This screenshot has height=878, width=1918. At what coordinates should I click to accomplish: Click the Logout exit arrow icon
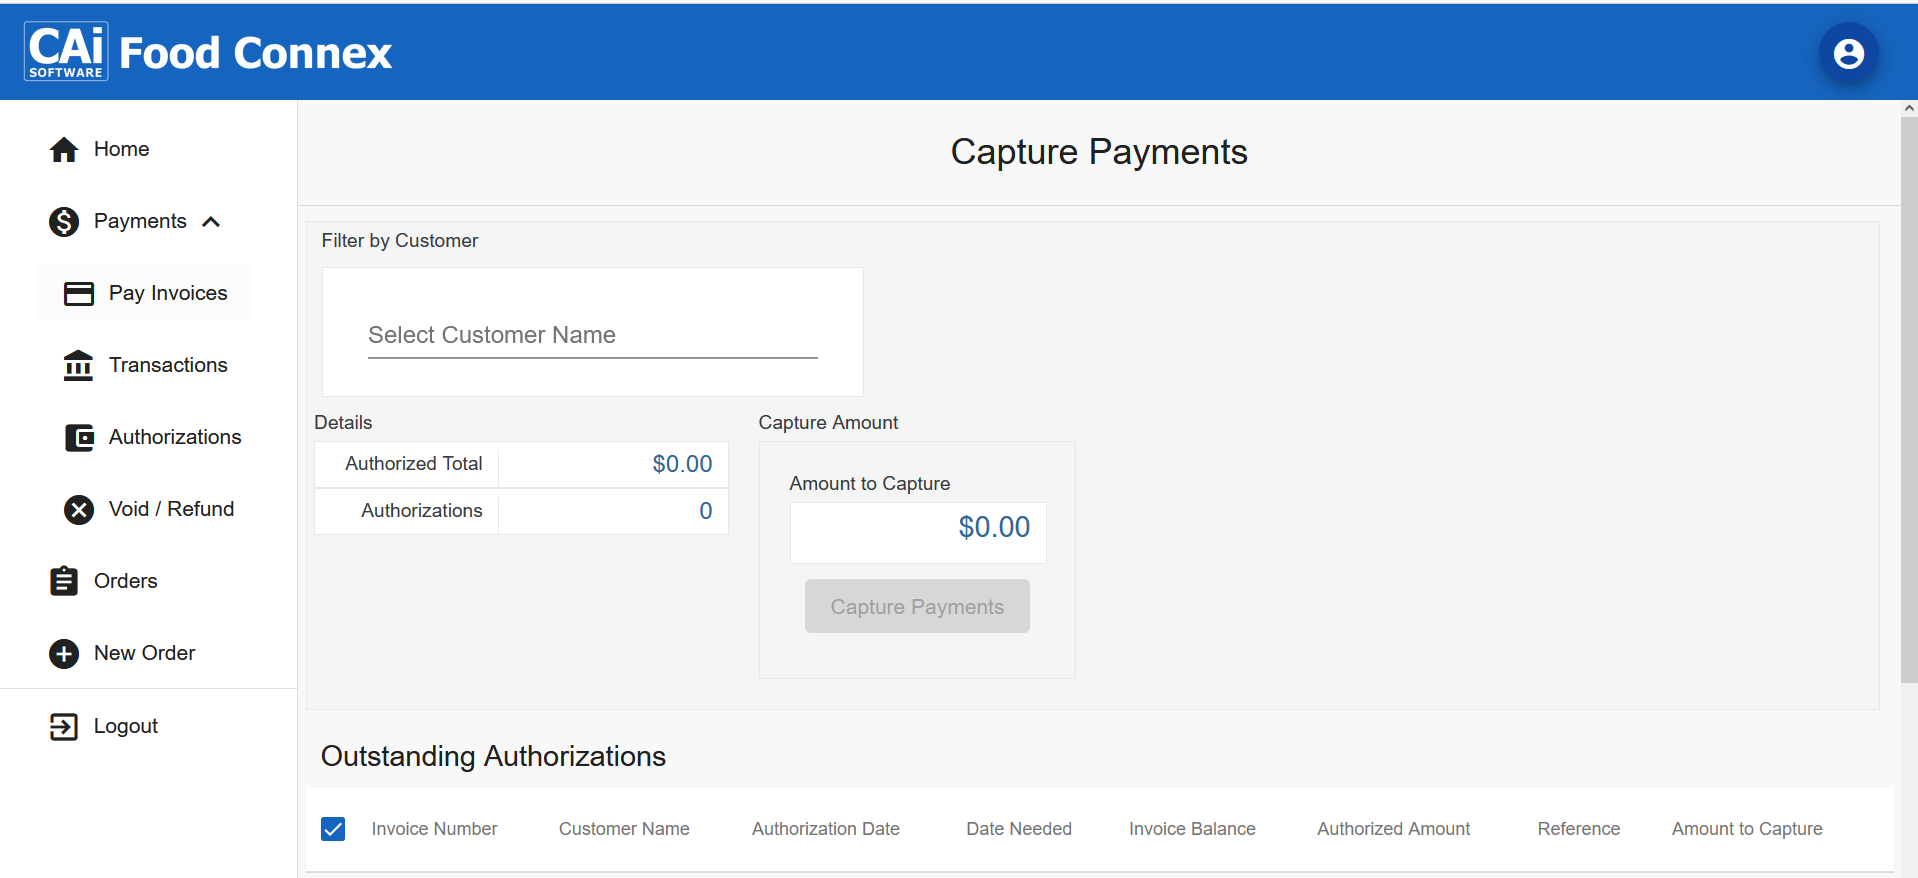coord(64,726)
